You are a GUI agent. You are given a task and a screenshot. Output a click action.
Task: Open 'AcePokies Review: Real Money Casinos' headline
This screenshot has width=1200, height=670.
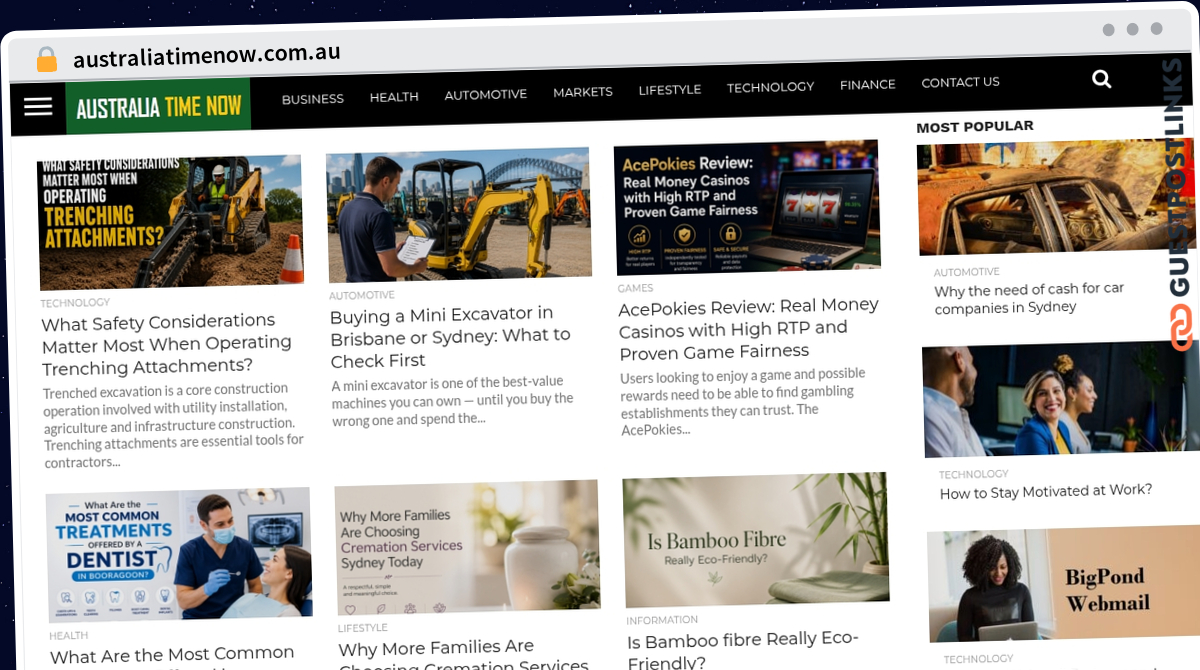(x=749, y=329)
